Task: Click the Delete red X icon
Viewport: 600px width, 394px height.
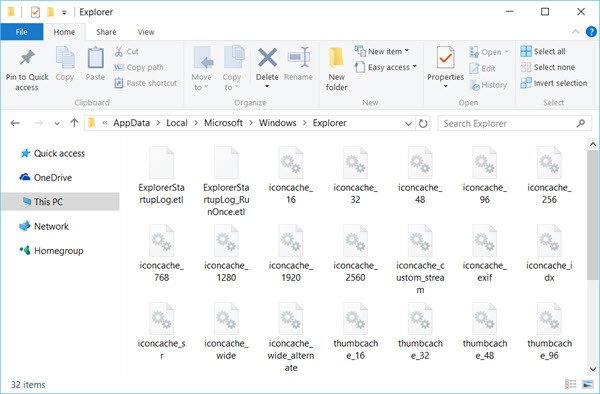Action: (267, 58)
